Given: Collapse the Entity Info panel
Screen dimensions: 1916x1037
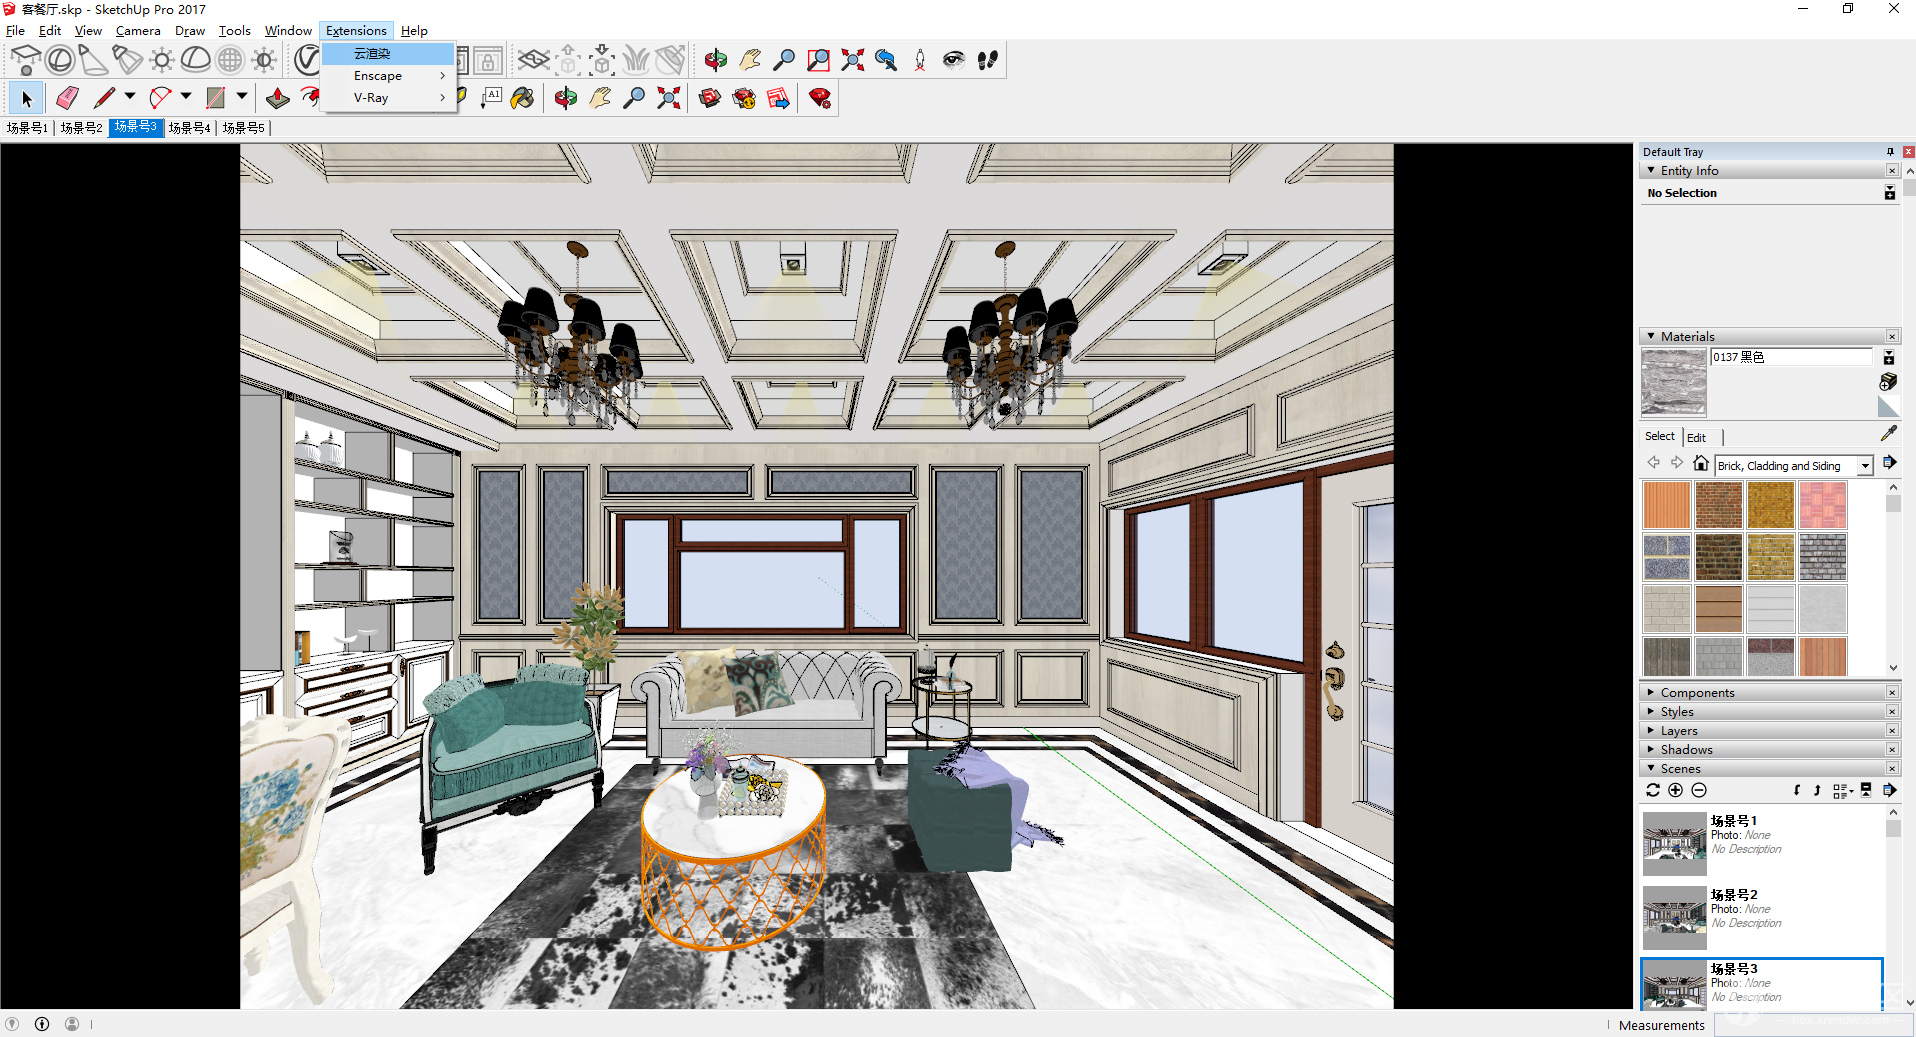Looking at the screenshot, I should [1651, 171].
